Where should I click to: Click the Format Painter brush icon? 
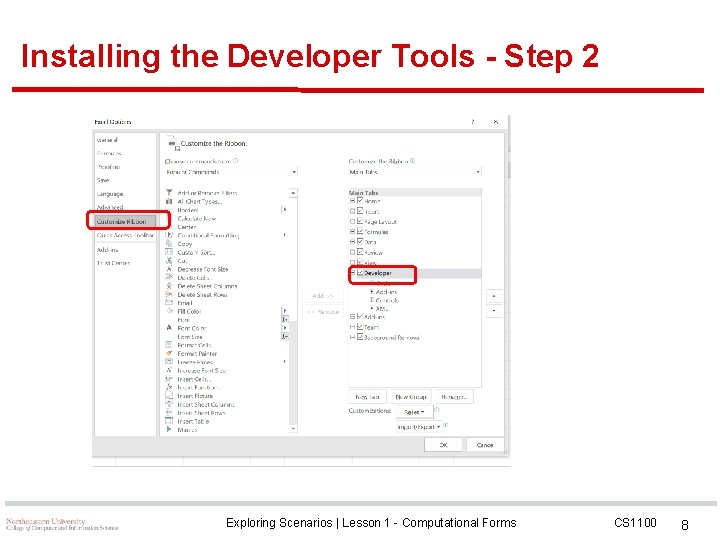coord(169,353)
